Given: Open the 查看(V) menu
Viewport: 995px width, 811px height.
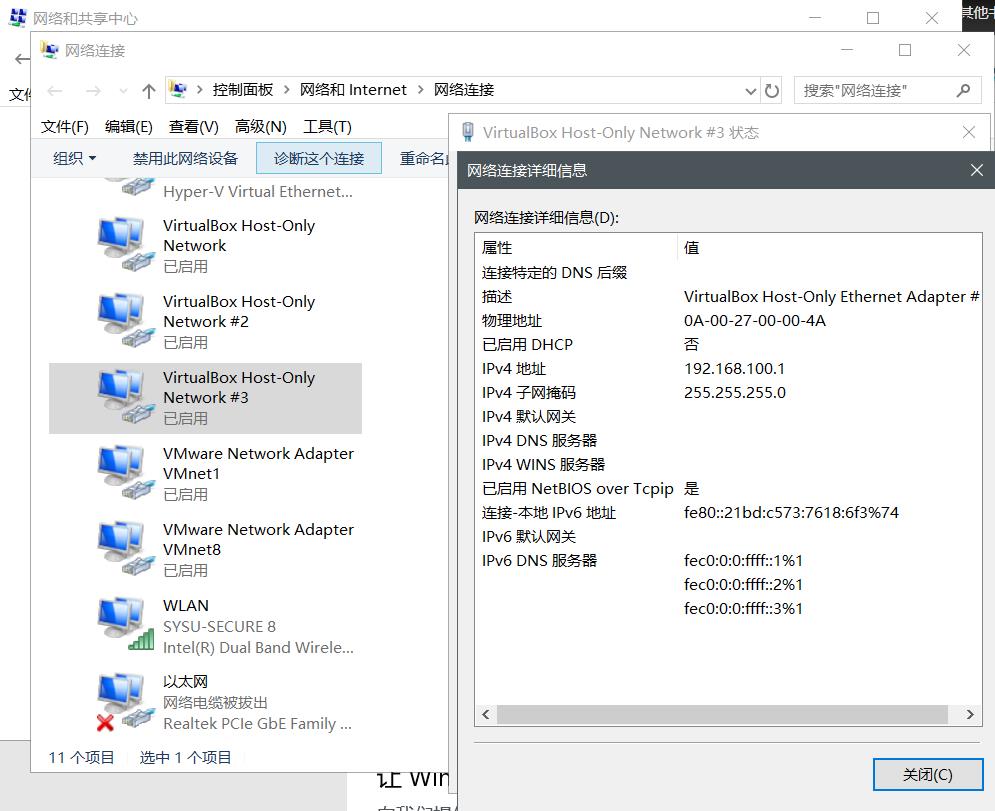Looking at the screenshot, I should click(x=194, y=127).
